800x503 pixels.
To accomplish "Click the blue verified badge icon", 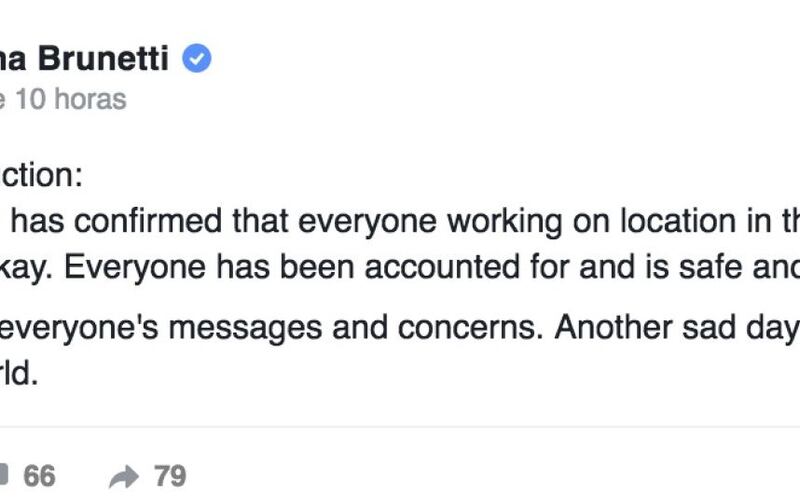I will click(196, 58).
